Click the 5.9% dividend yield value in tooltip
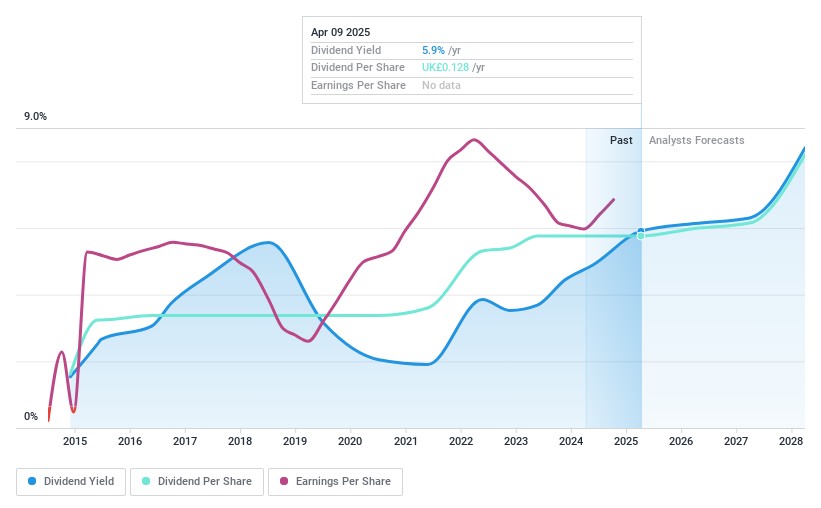The height and width of the screenshot is (508, 821). click(434, 49)
